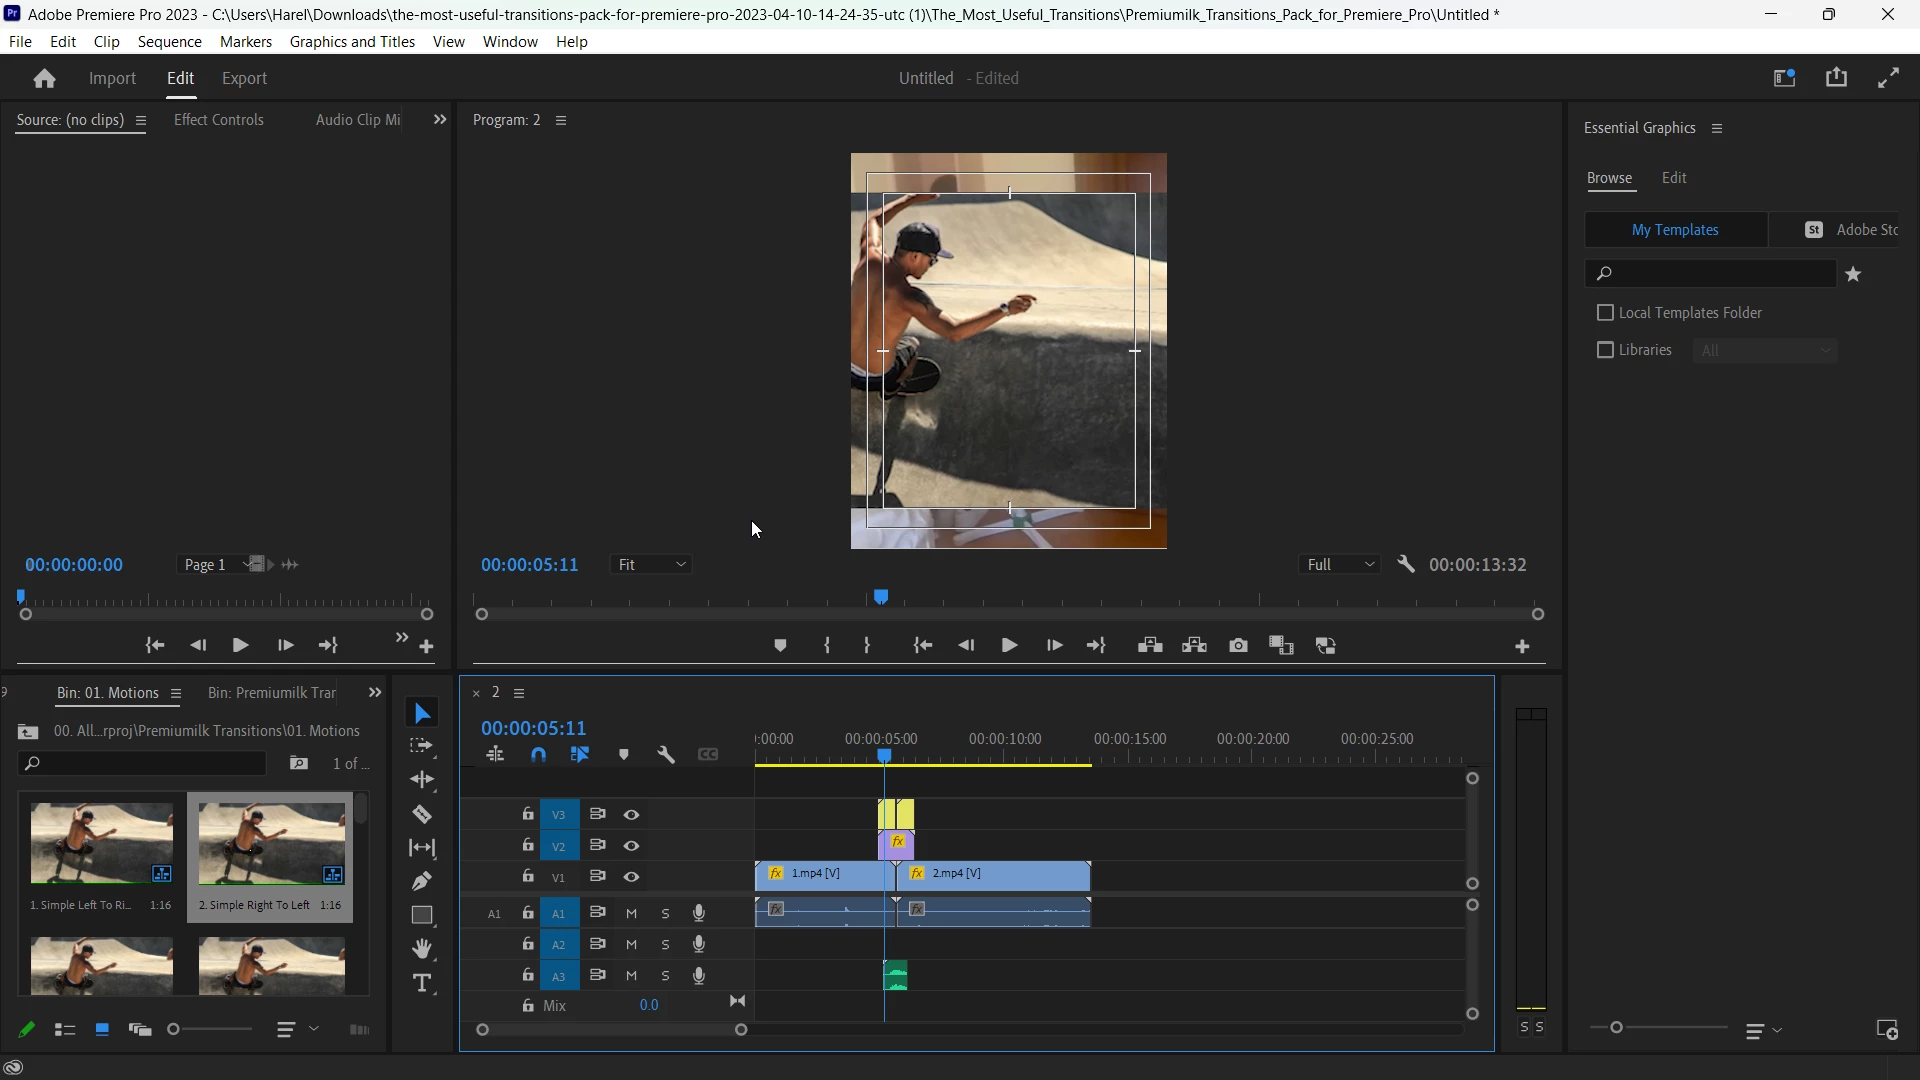Mute audio track A1
The height and width of the screenshot is (1080, 1920).
point(631,914)
